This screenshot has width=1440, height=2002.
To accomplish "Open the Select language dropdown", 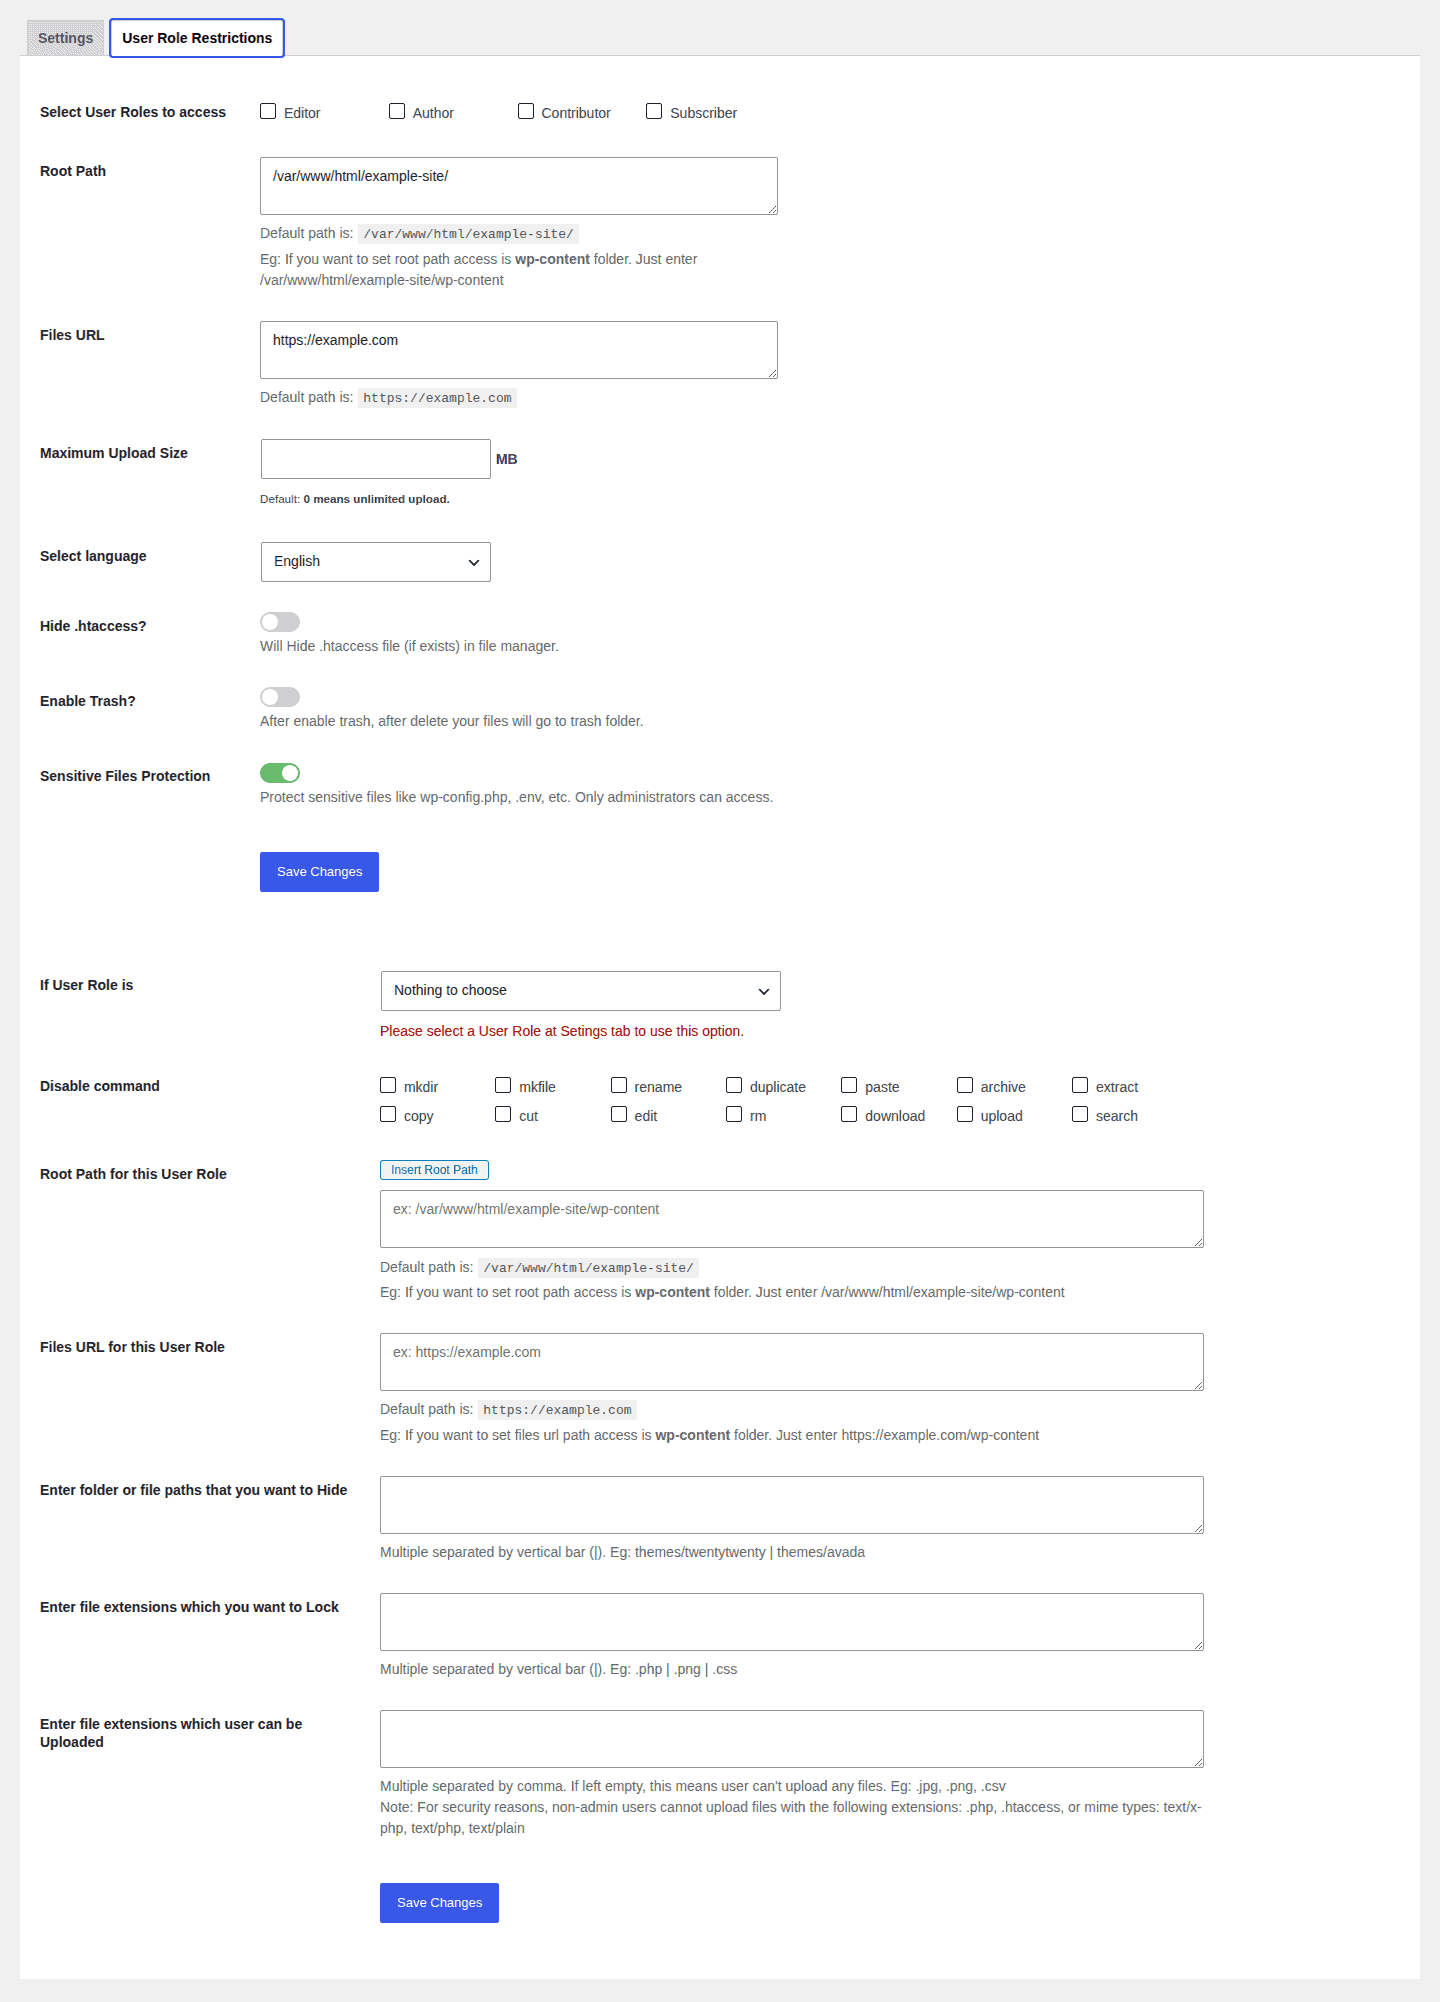I will tap(376, 562).
